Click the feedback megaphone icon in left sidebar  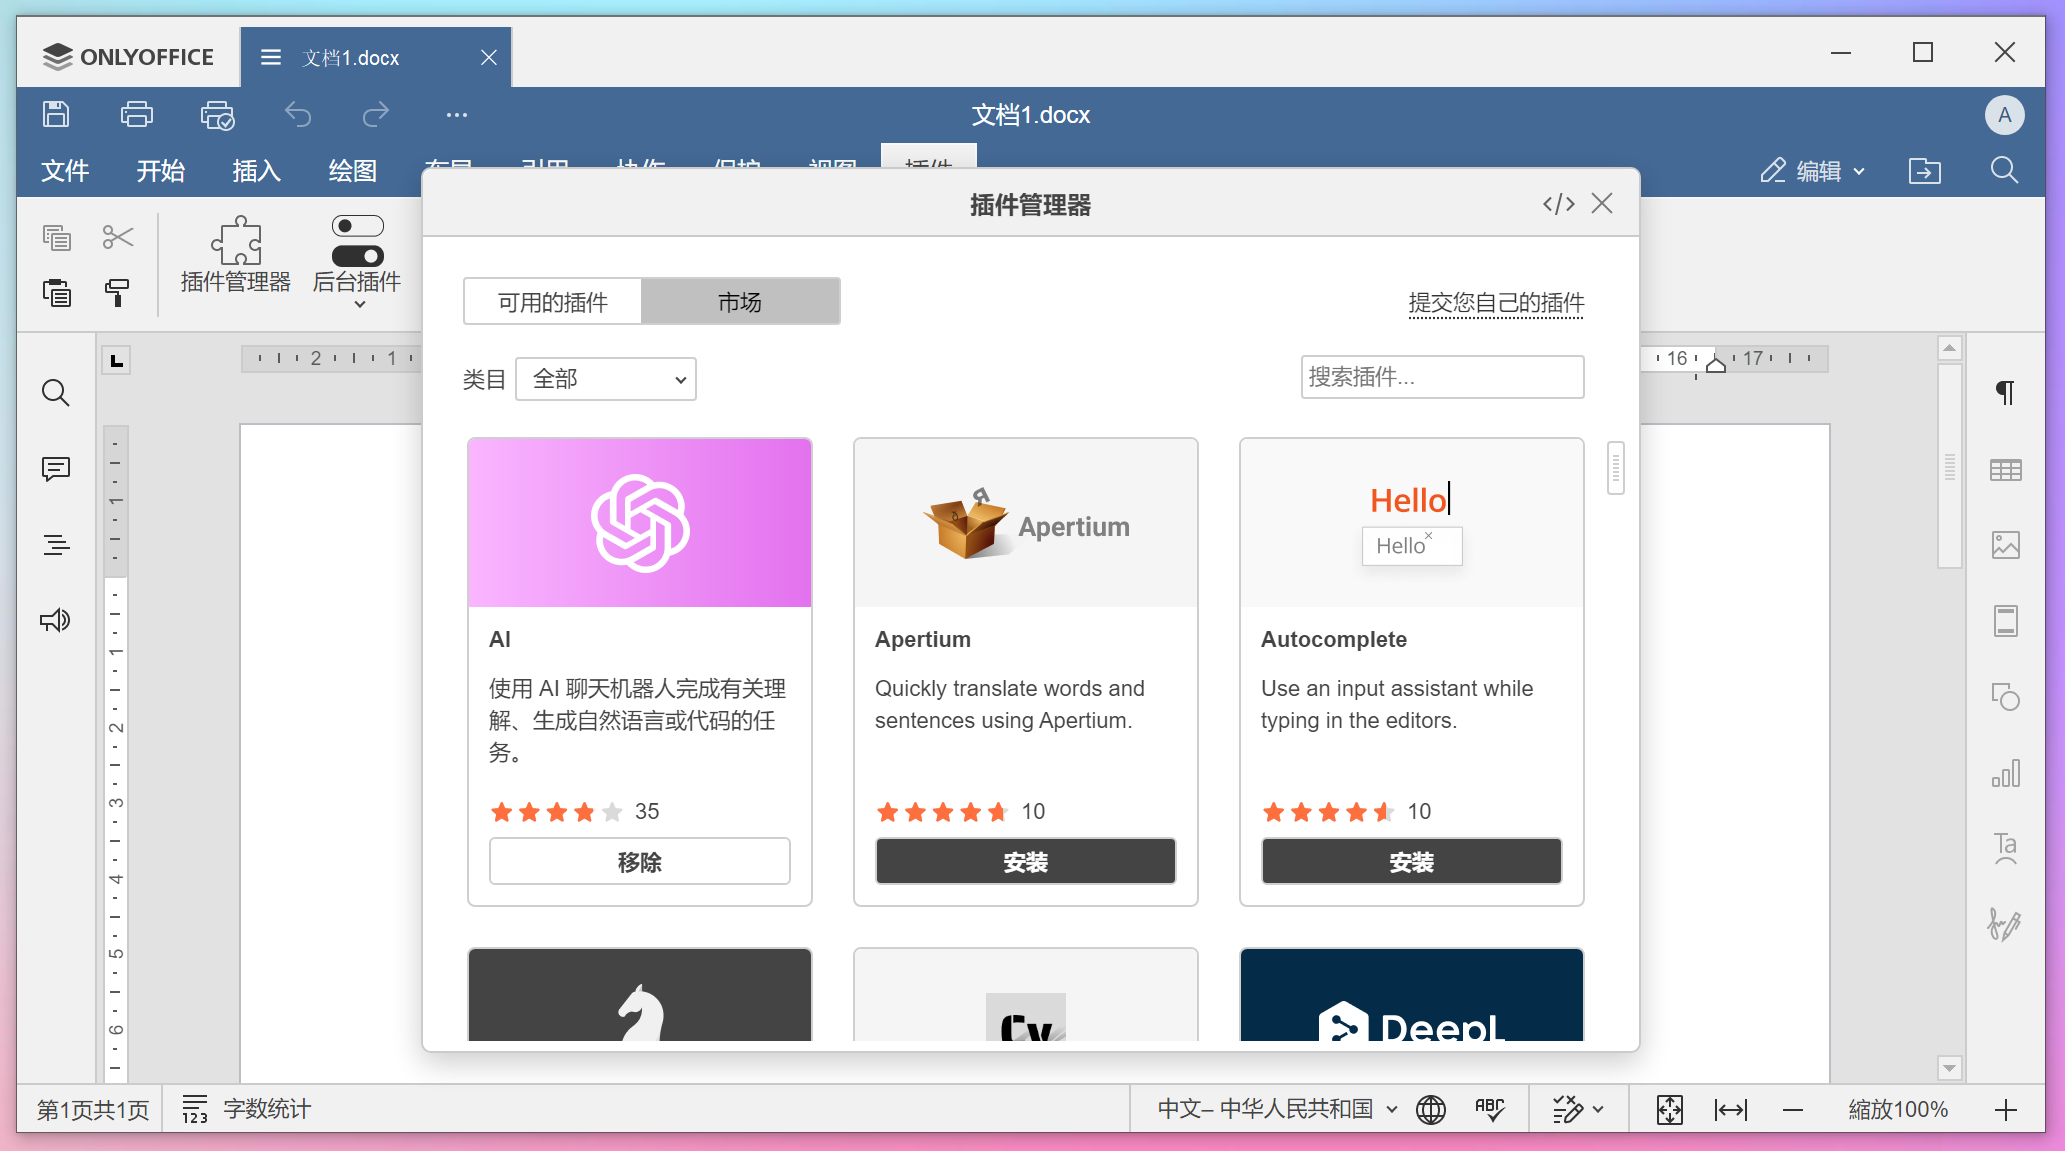click(56, 621)
